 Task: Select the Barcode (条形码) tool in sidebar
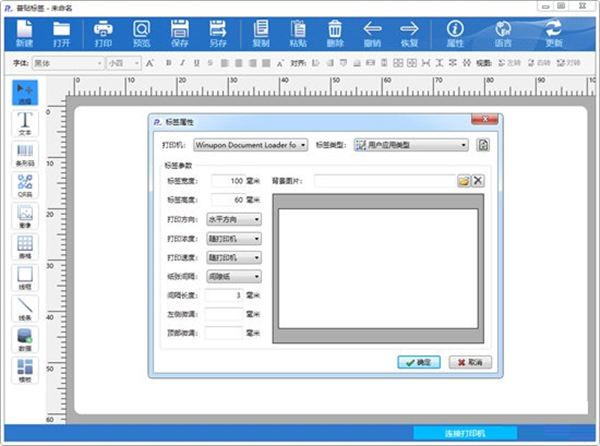pos(25,155)
